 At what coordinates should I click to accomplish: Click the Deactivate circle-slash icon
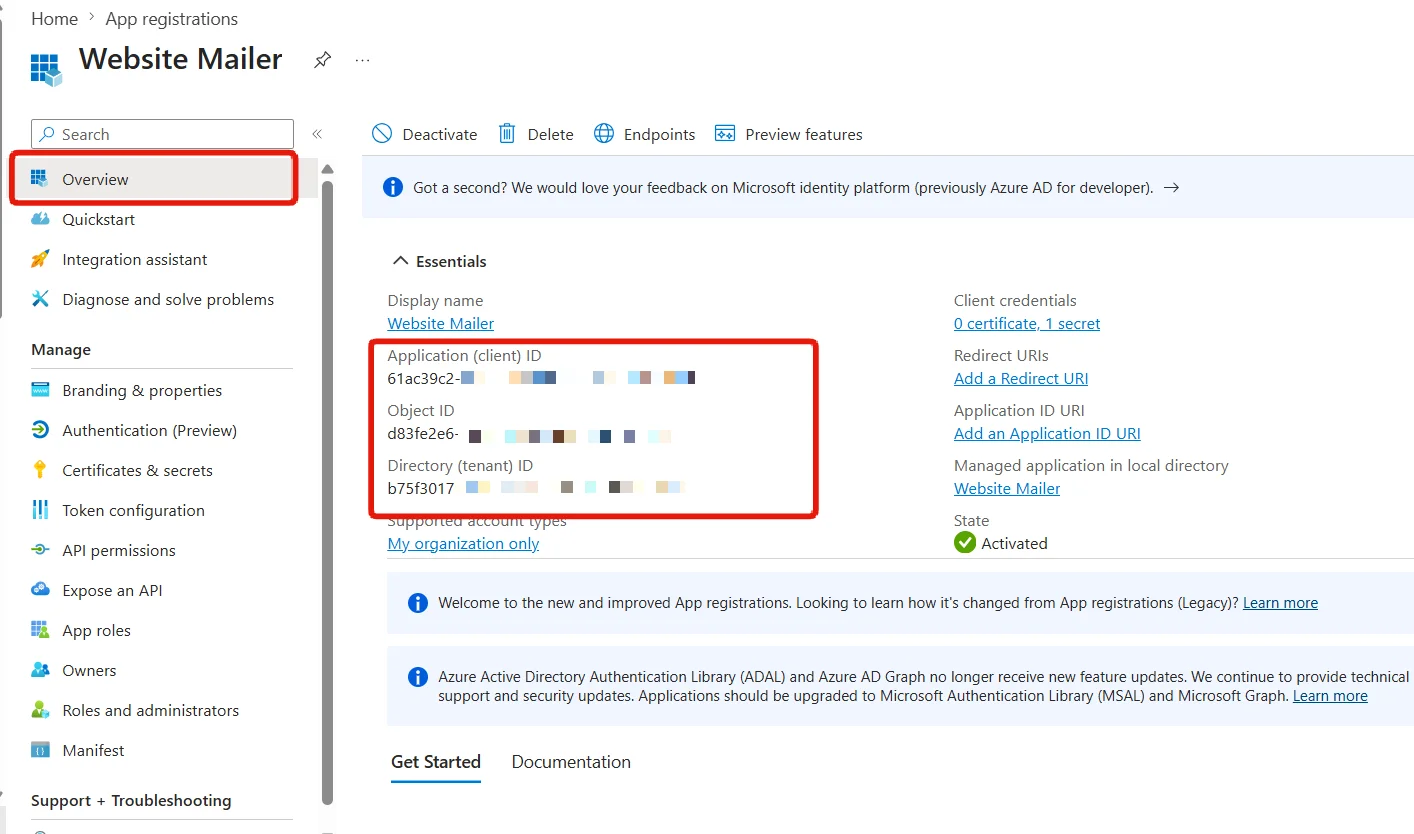(x=382, y=134)
